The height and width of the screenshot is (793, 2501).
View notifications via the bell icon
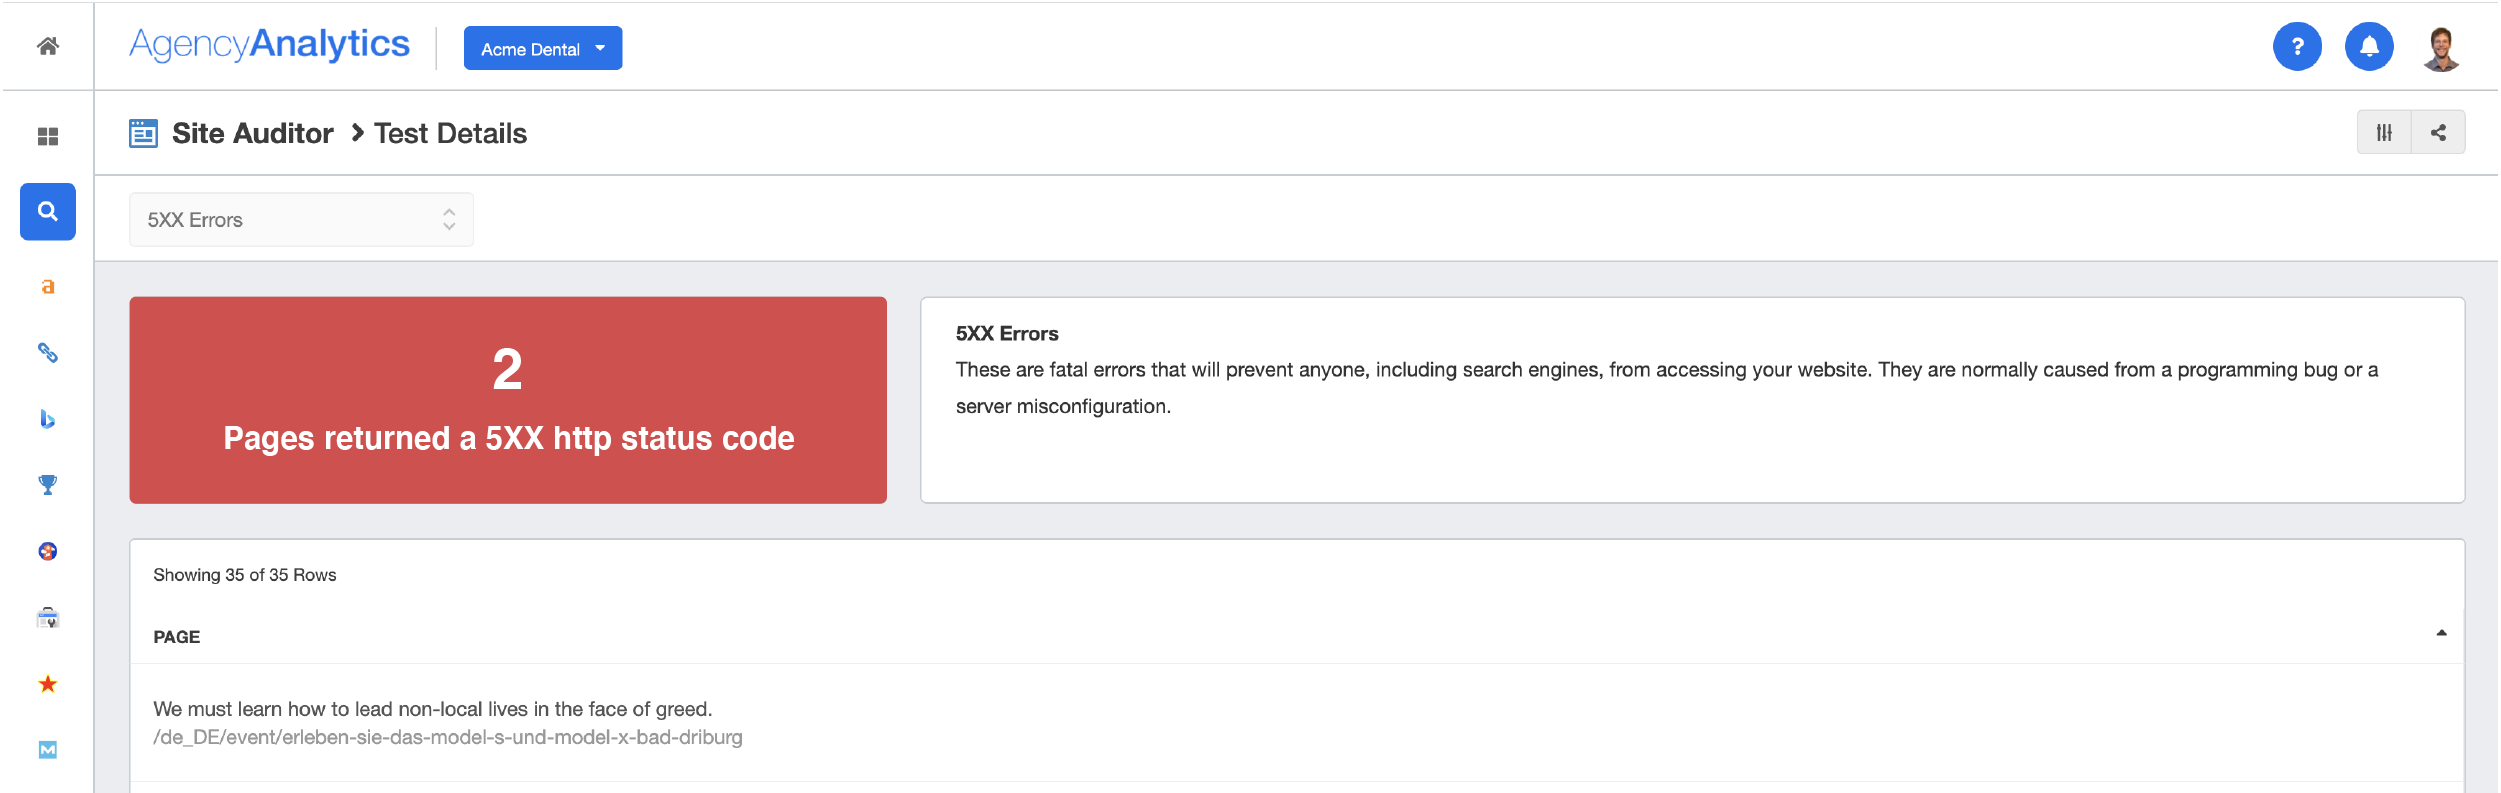tap(2369, 47)
